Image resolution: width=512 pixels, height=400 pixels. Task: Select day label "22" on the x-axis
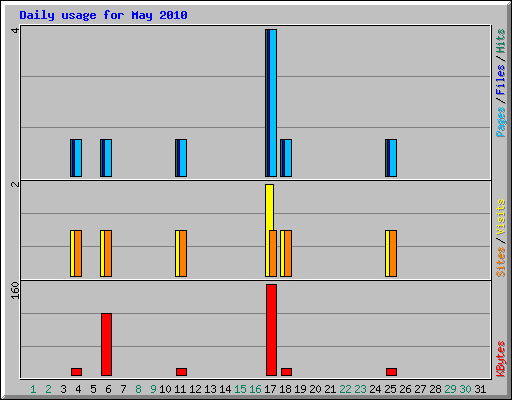(345, 389)
